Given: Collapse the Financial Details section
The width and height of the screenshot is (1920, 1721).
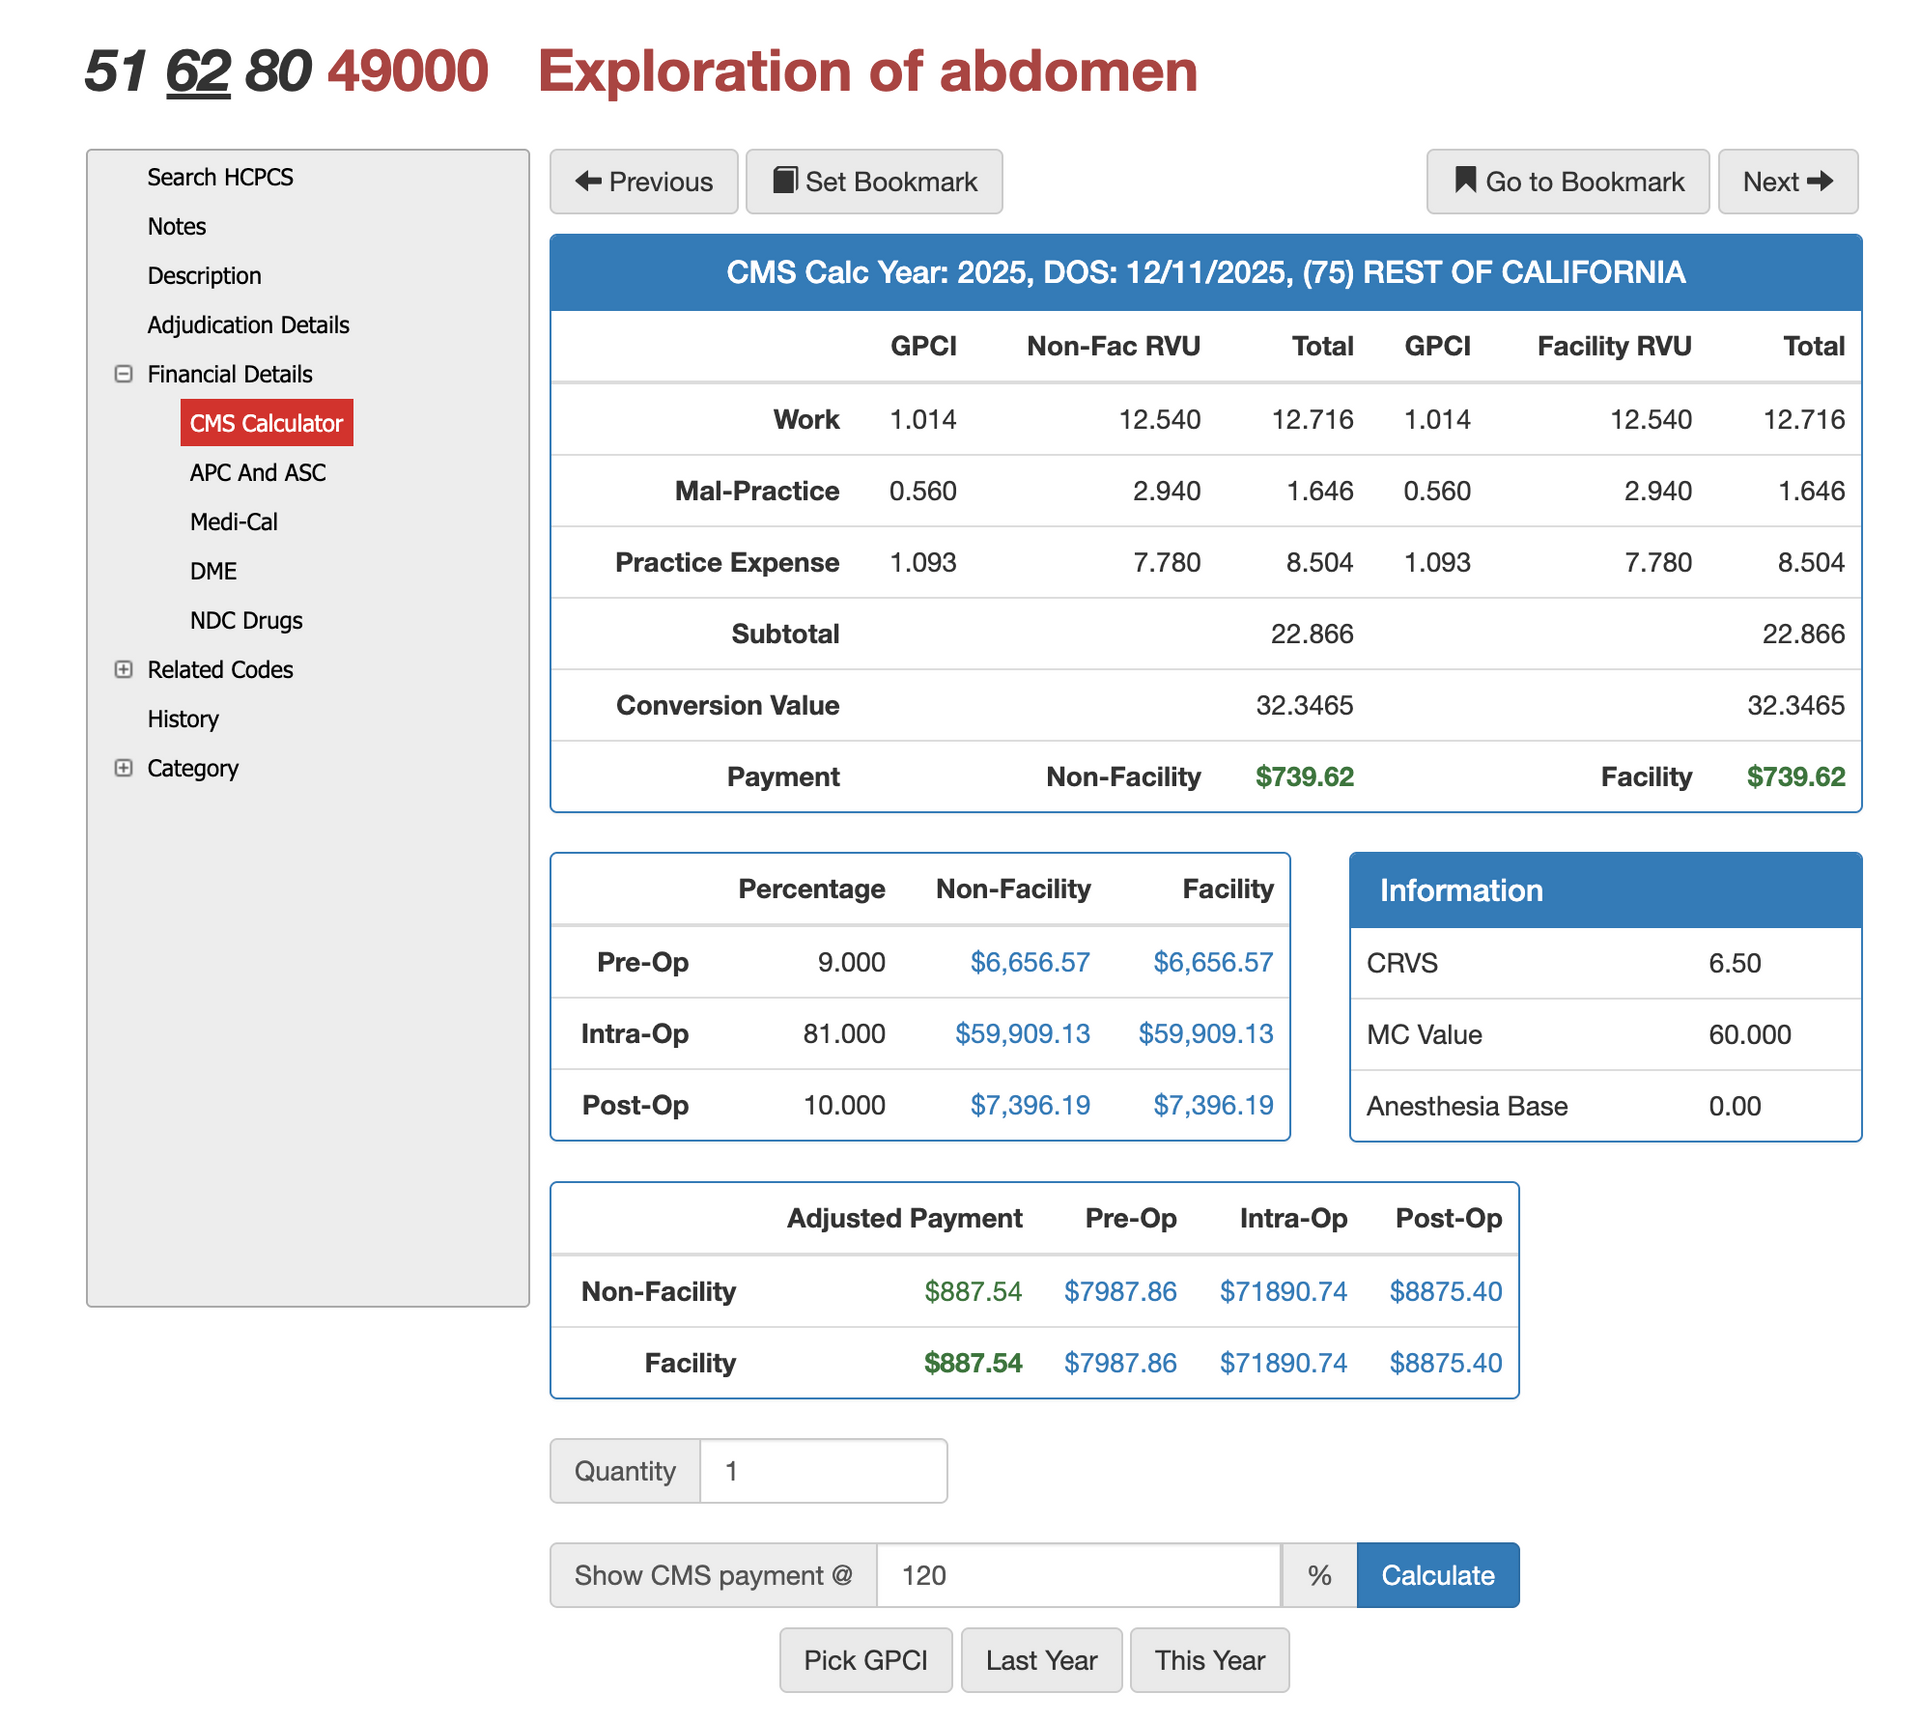Looking at the screenshot, I should 124,373.
